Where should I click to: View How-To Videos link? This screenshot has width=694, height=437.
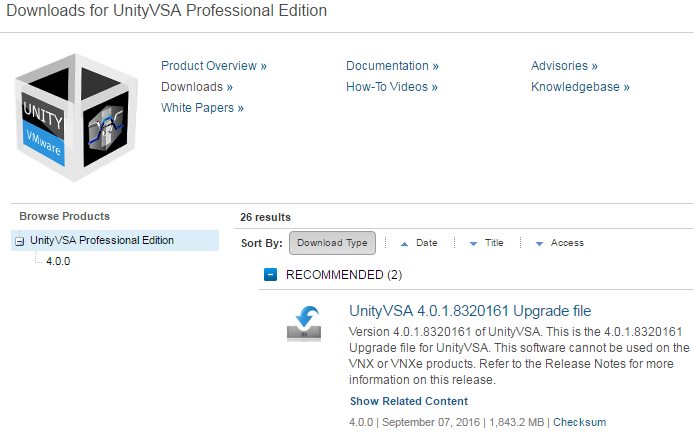pos(393,87)
